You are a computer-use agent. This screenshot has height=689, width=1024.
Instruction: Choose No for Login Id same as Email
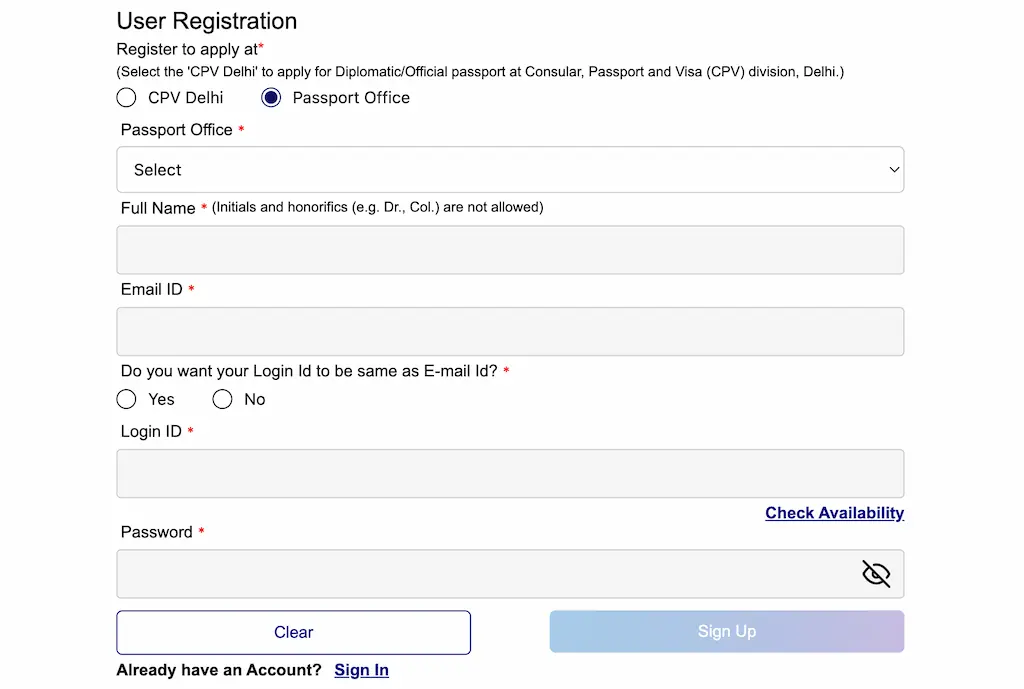222,399
